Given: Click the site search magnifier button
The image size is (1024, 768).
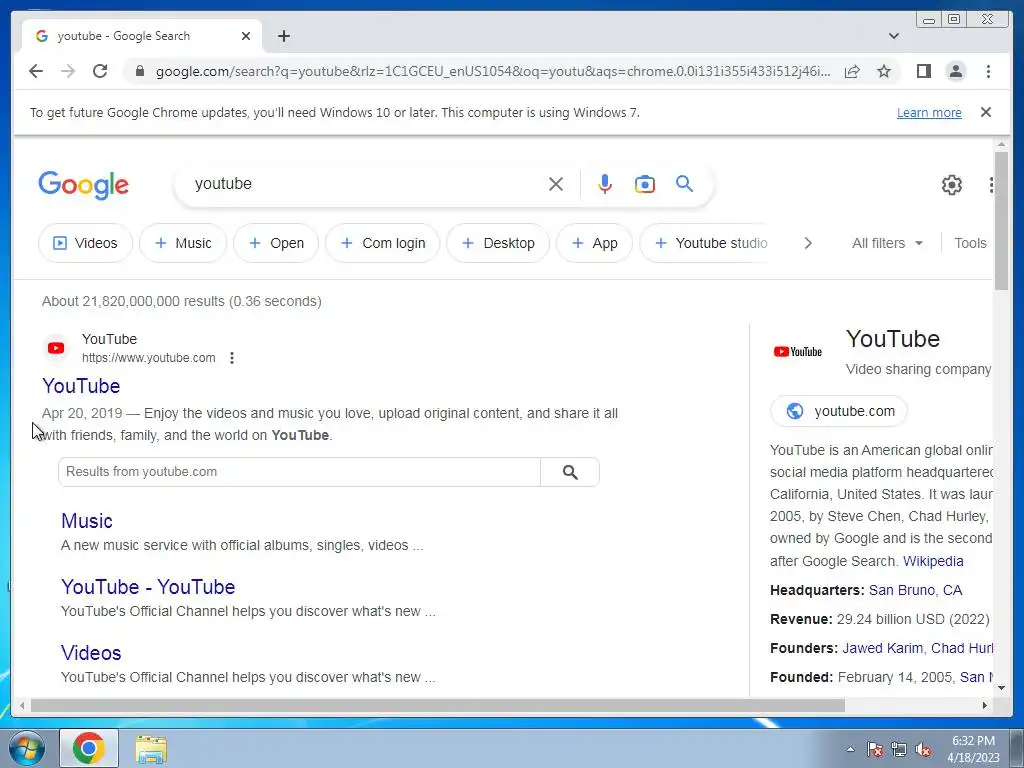Looking at the screenshot, I should tap(570, 472).
